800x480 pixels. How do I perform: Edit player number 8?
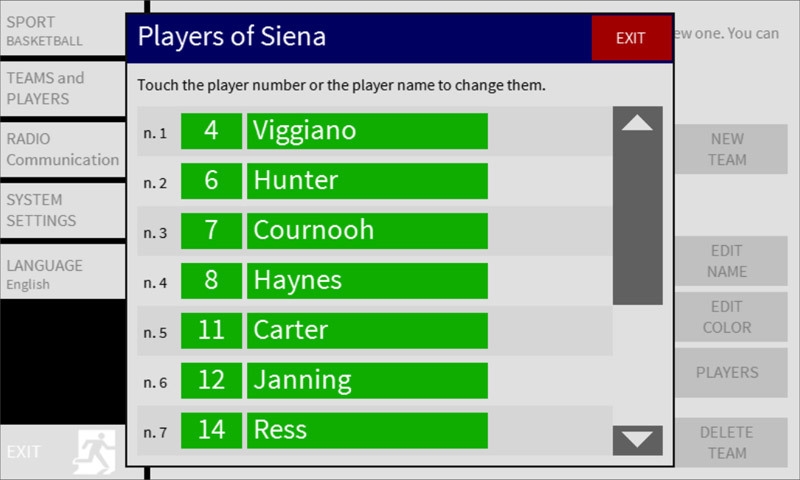(x=211, y=281)
